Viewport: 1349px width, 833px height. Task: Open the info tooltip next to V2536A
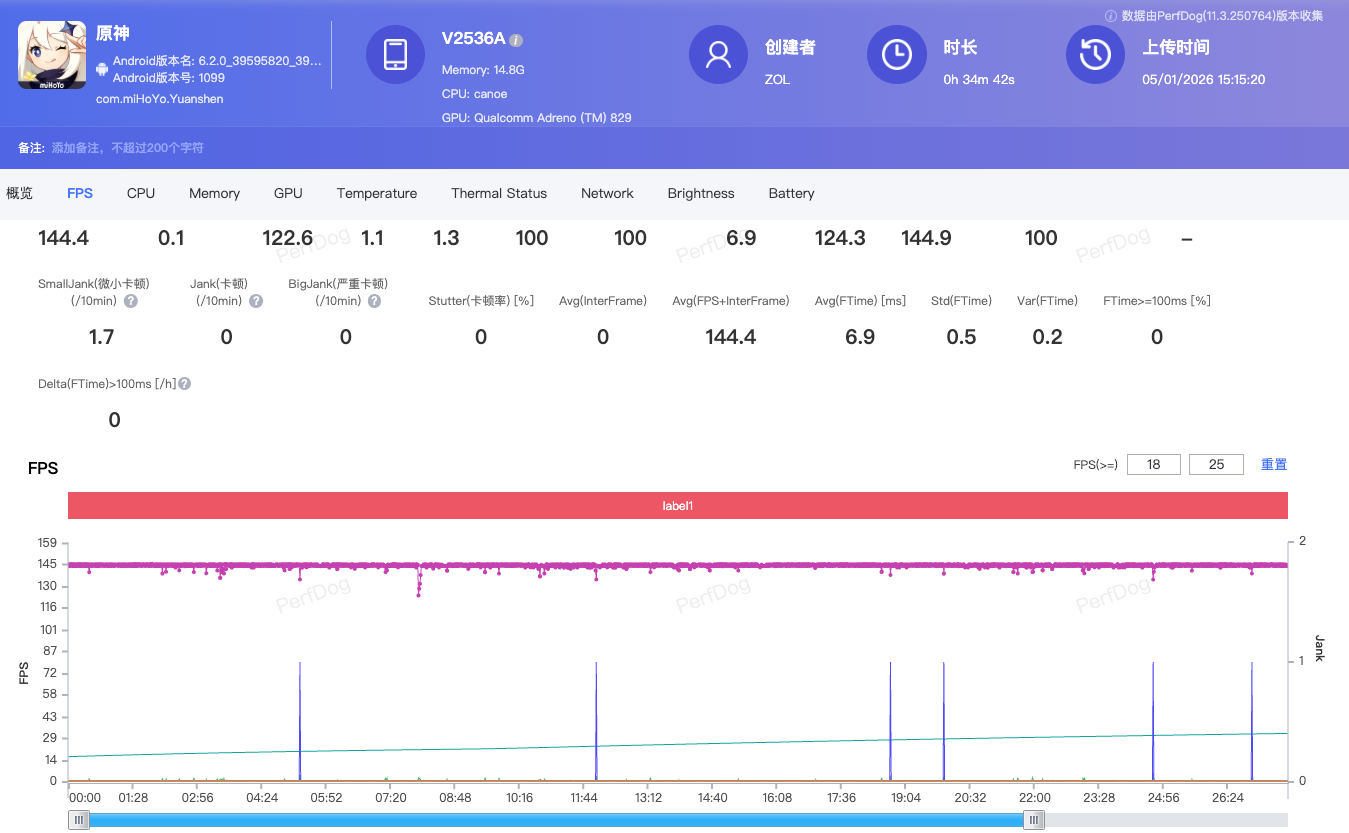(517, 38)
